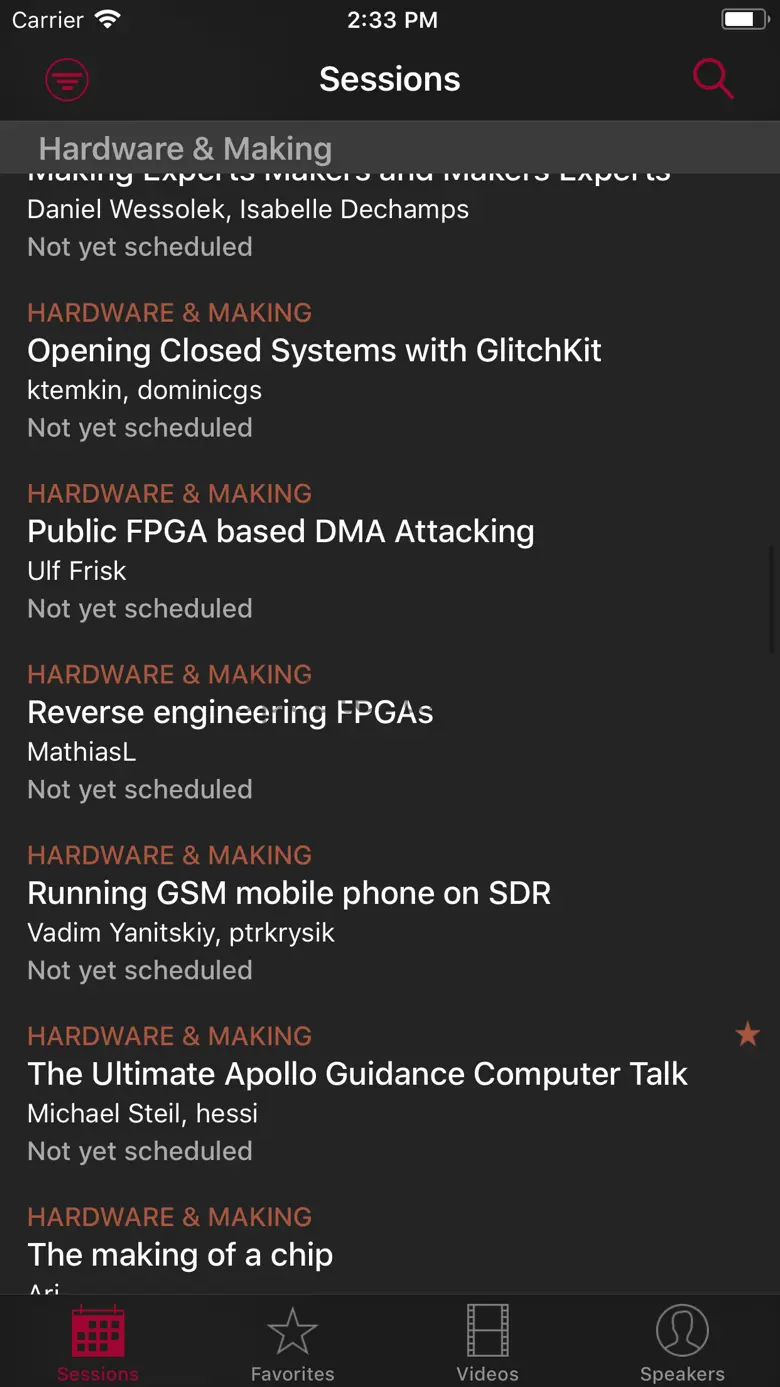The image size is (780, 1387).
Task: Tap the Sessions title in navigation bar
Action: (x=389, y=79)
